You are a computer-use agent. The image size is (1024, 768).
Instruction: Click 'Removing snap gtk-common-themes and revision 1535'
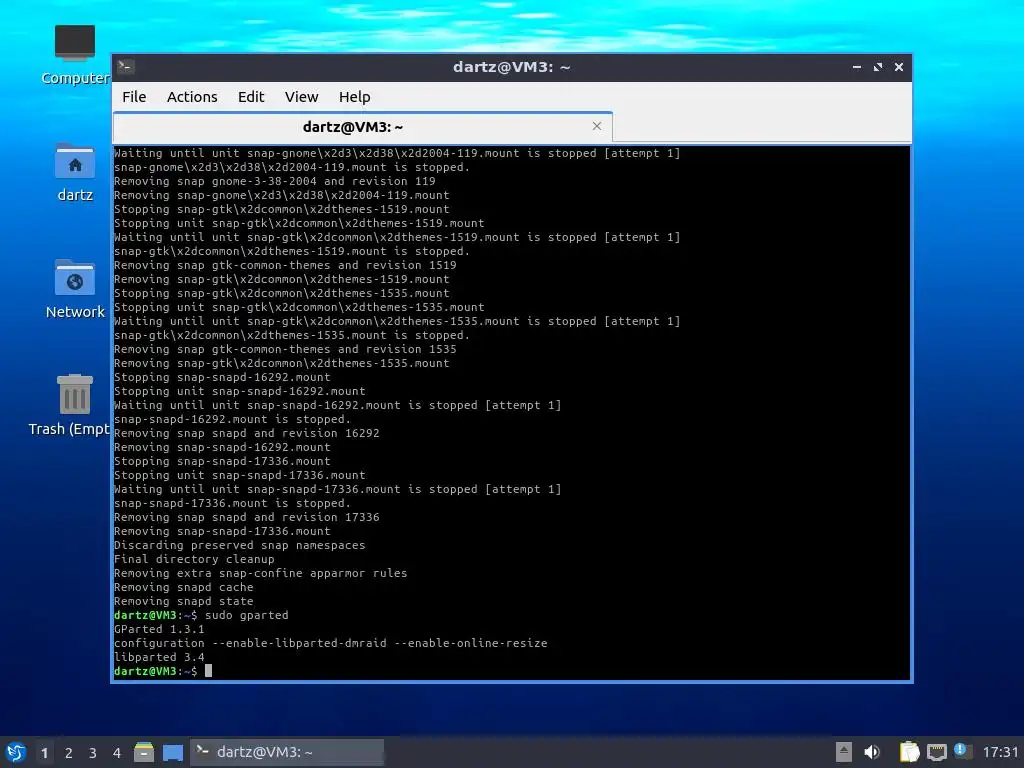pos(285,349)
